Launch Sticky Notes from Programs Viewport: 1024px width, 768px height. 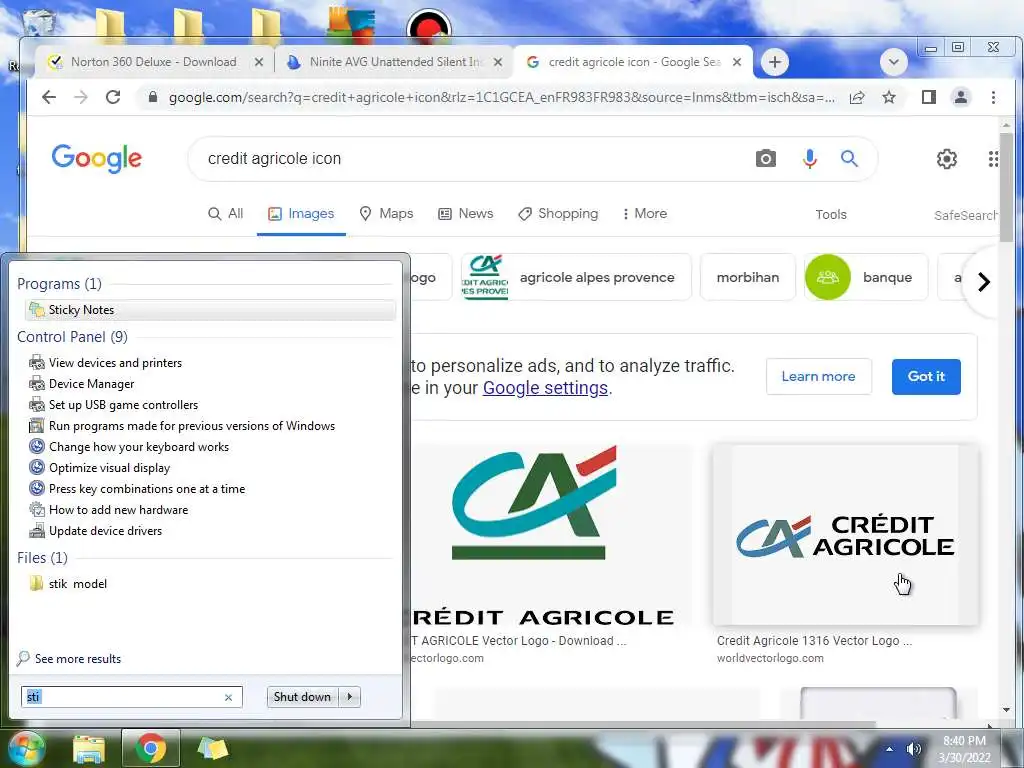(x=210, y=310)
